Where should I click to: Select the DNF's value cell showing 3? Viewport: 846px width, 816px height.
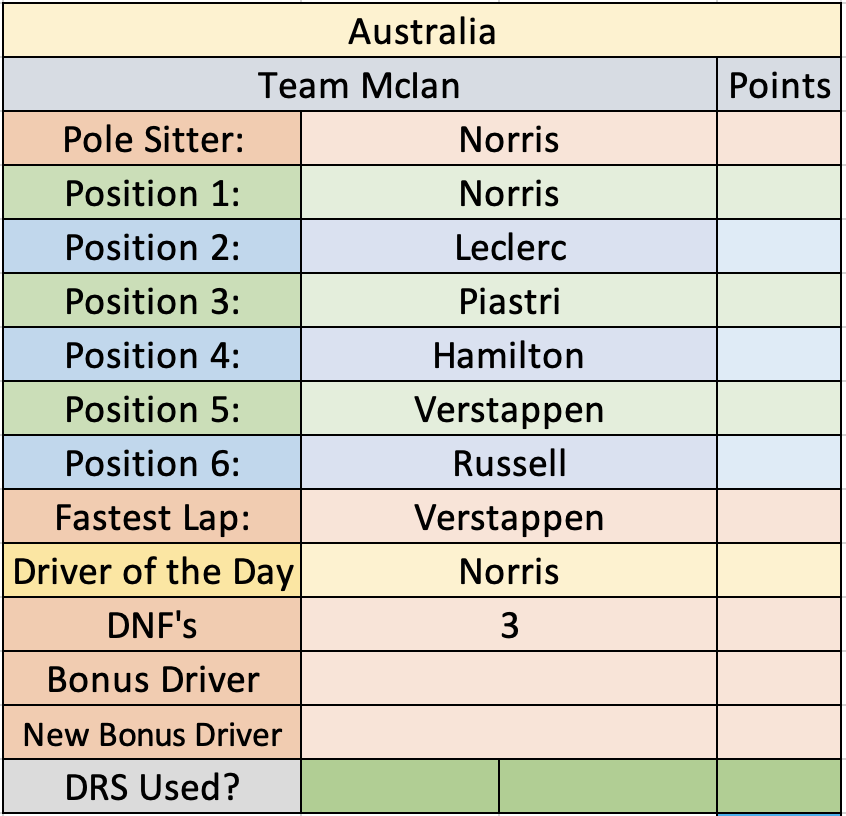point(509,624)
